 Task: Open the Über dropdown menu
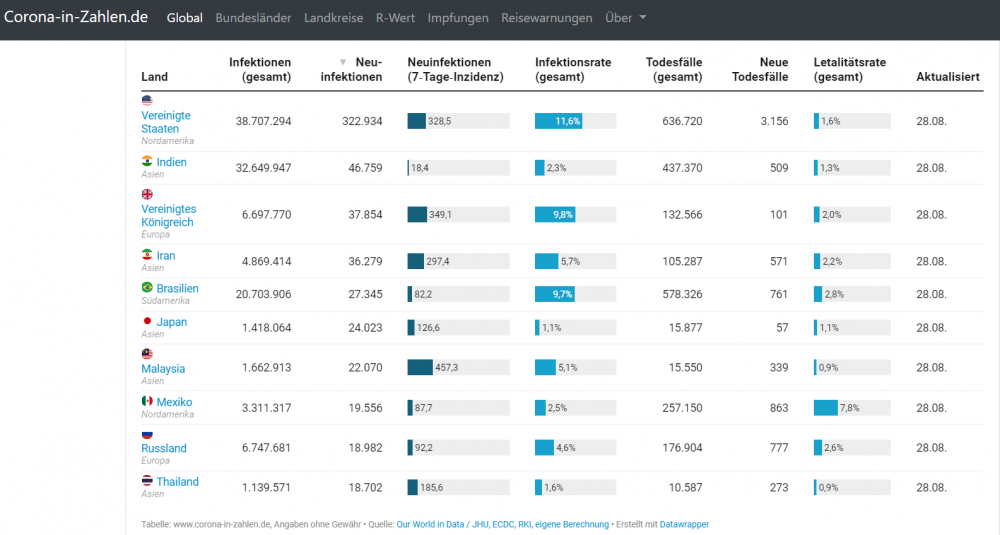(625, 18)
